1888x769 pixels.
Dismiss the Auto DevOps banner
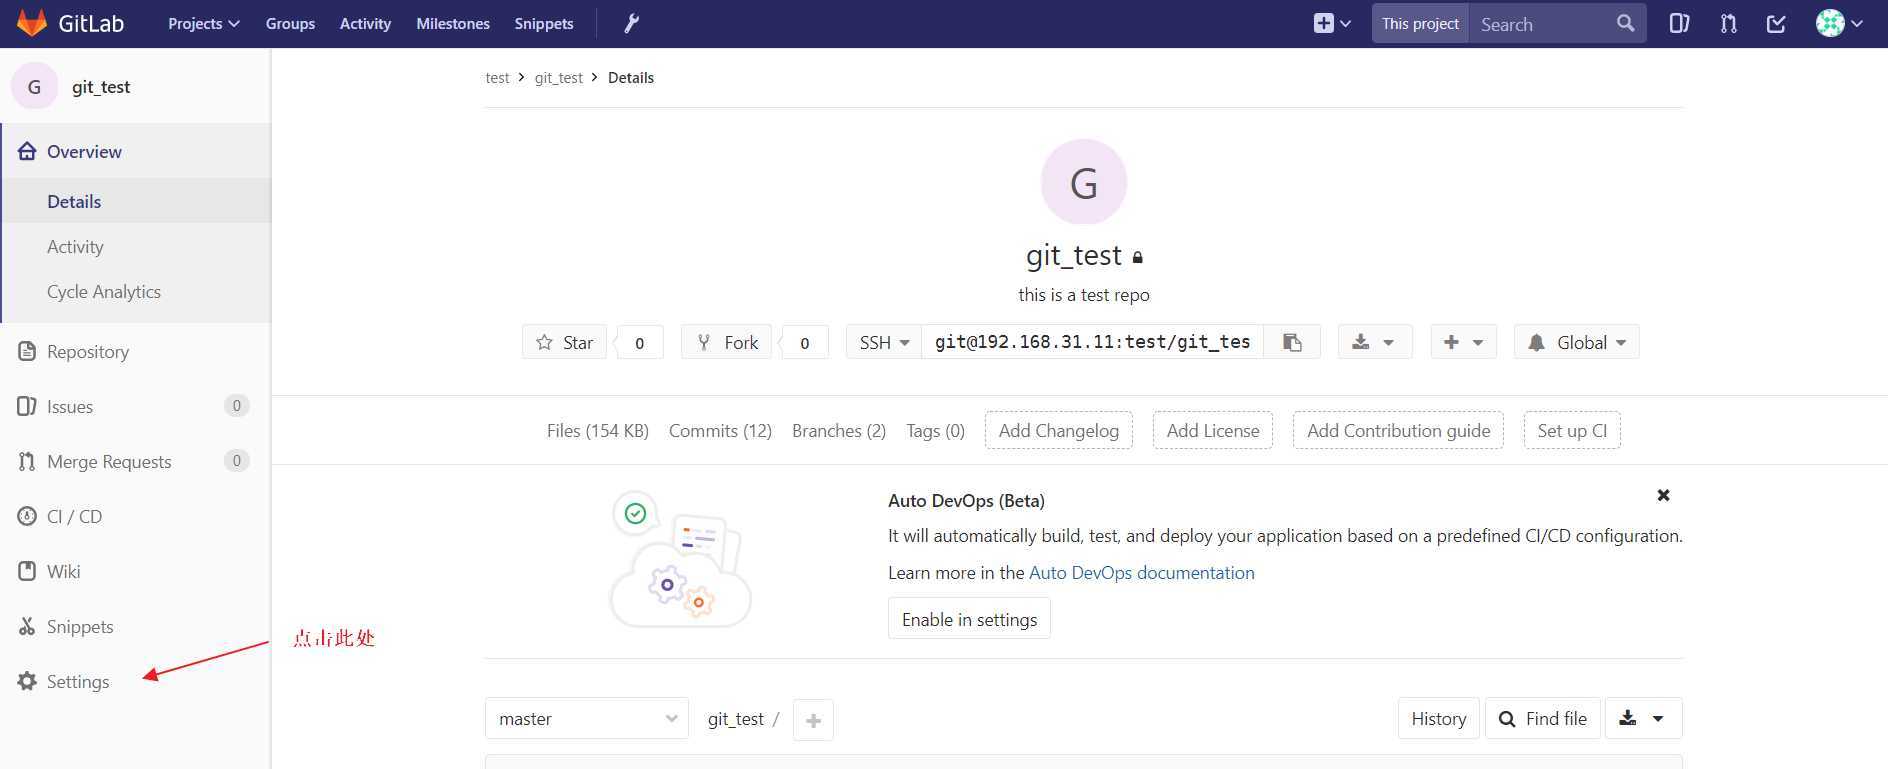tap(1663, 495)
